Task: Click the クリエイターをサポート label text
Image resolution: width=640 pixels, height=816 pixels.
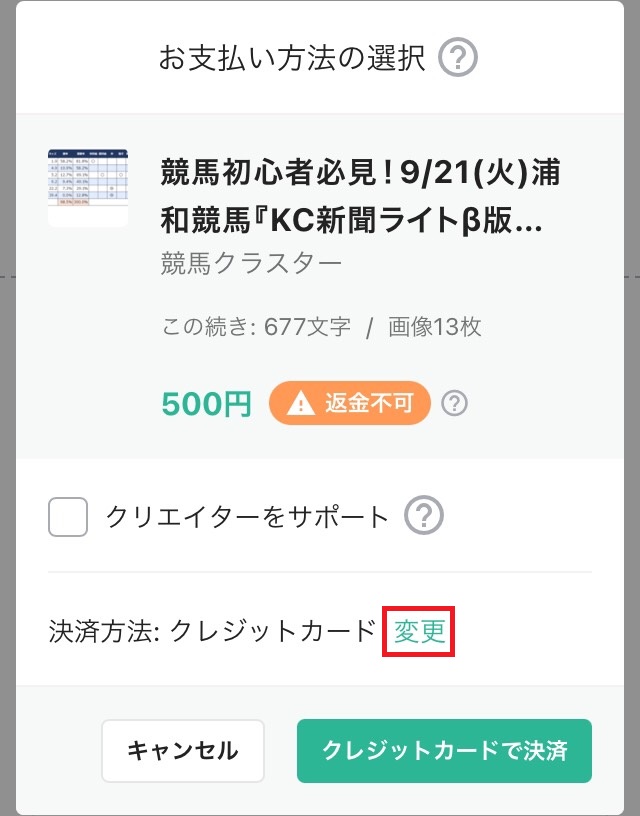Action: (247, 517)
